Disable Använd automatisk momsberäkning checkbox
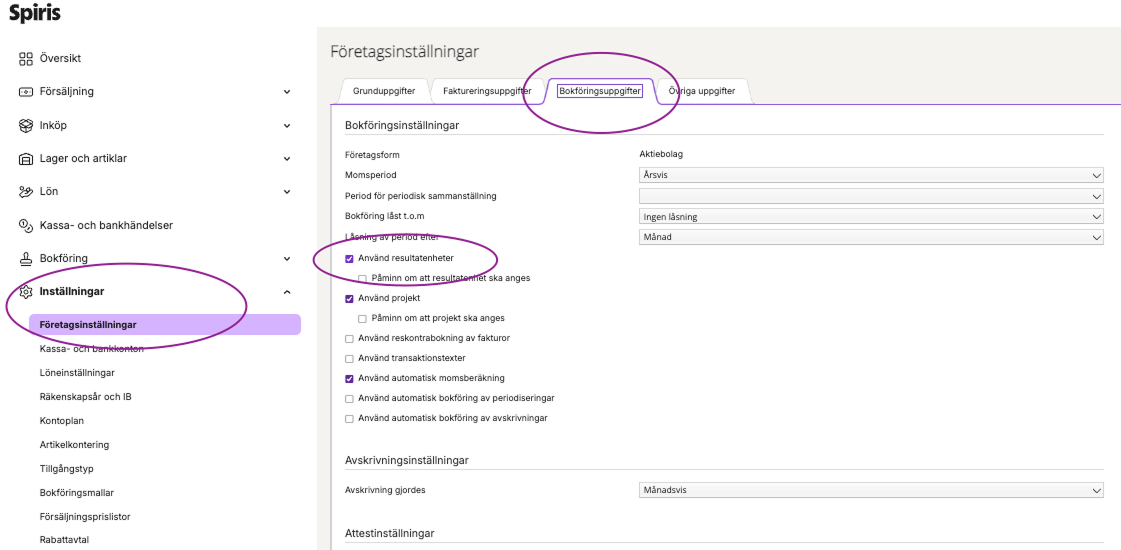This screenshot has height=550, width=1121. point(349,379)
